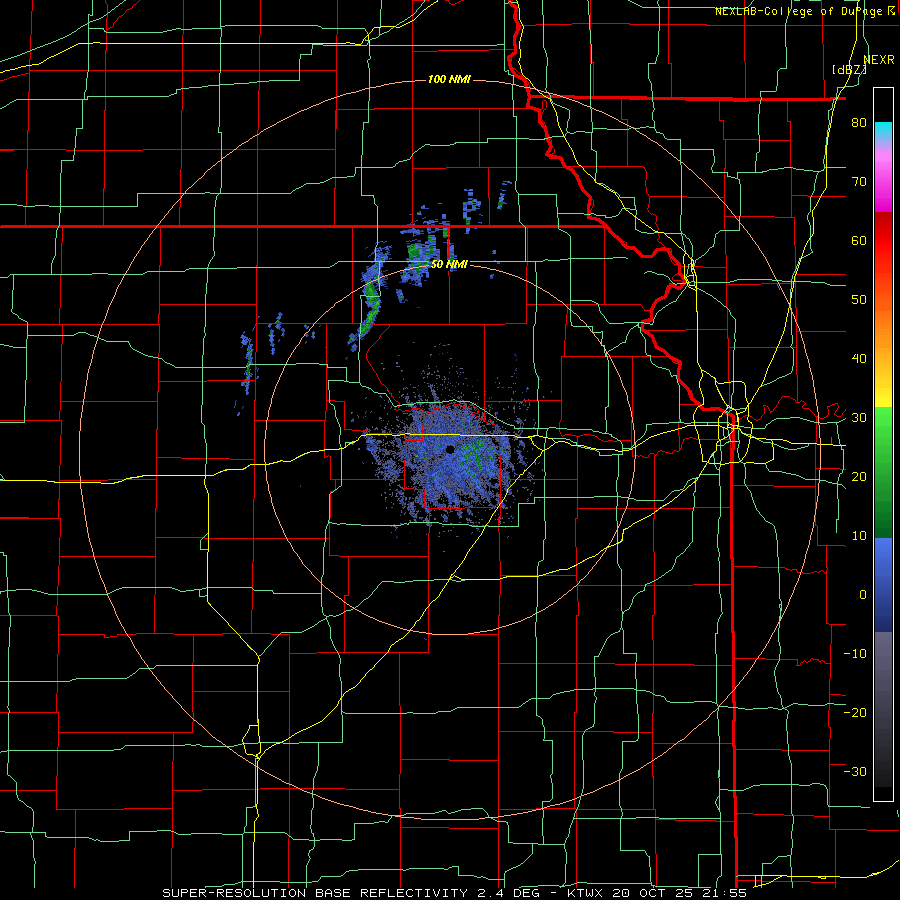Click the 50 NMI range ring label
900x900 pixels.
[x=449, y=265]
